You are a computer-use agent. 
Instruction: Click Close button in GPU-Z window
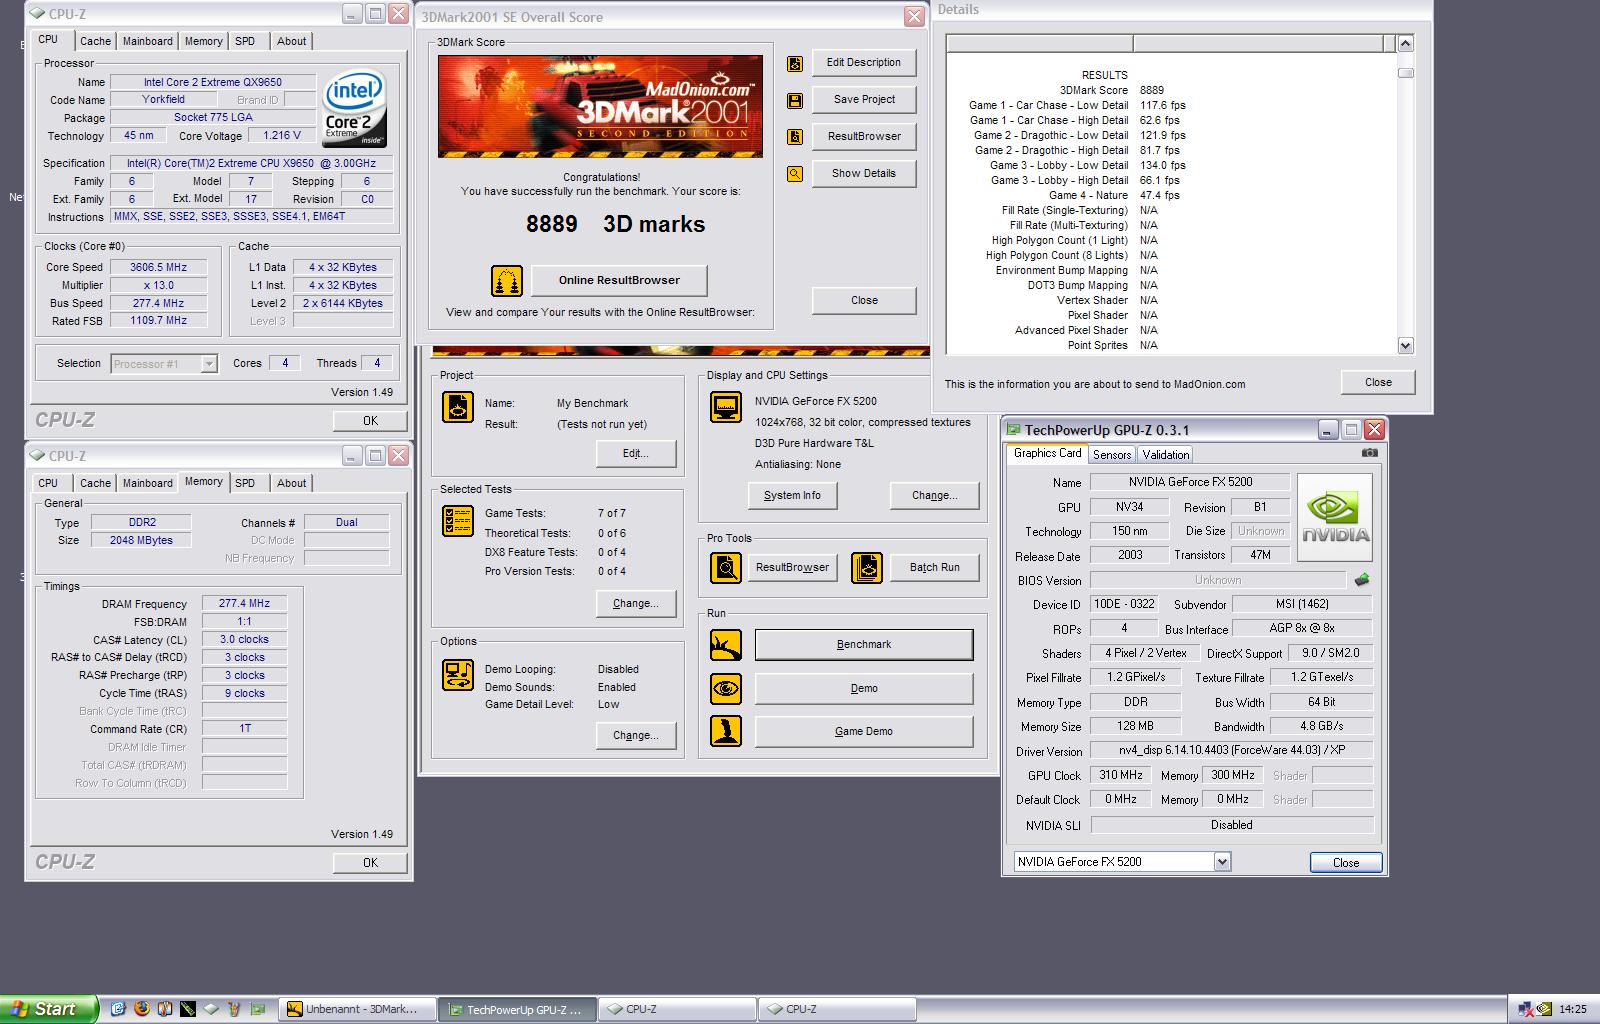pos(1346,863)
